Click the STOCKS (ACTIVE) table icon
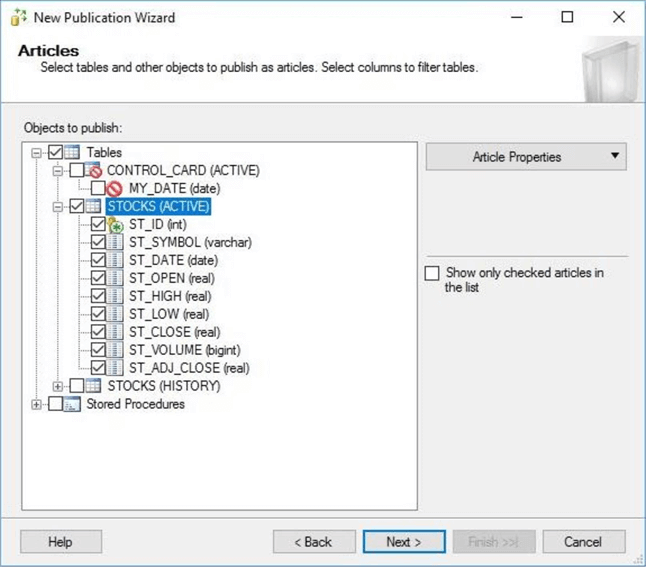Image resolution: width=646 pixels, height=567 pixels. click(95, 206)
